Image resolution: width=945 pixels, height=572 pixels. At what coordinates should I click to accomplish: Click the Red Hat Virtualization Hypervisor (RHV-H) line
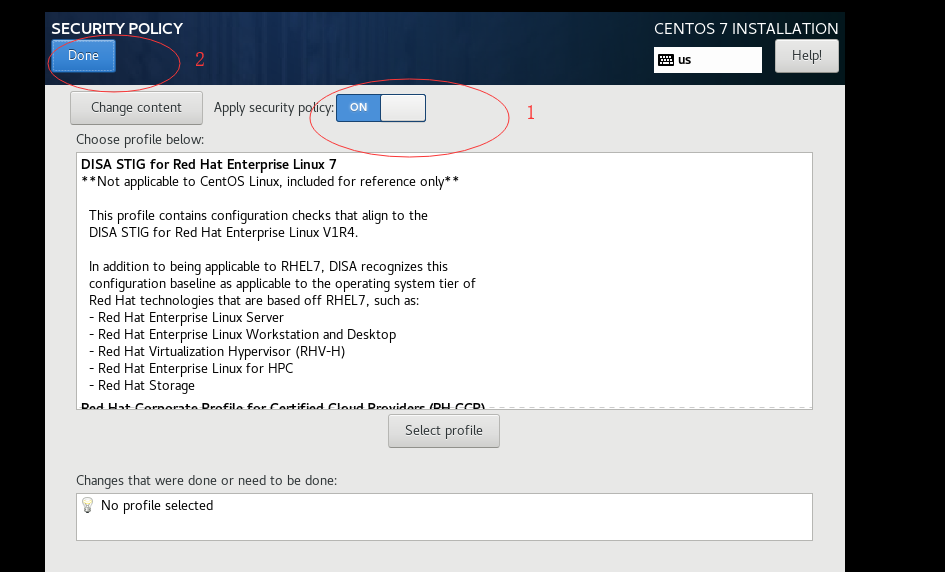point(217,351)
